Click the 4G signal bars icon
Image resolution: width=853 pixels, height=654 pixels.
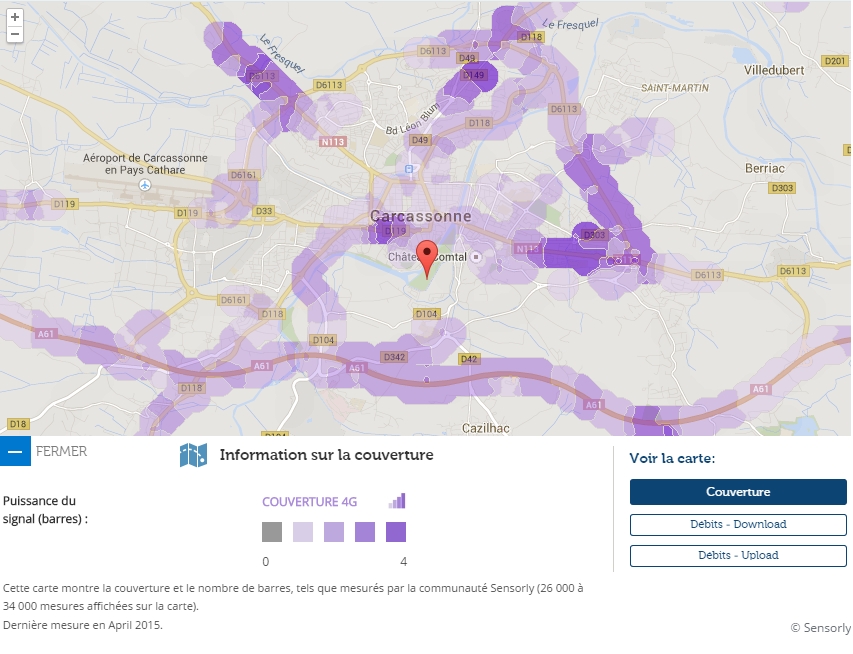click(x=397, y=501)
